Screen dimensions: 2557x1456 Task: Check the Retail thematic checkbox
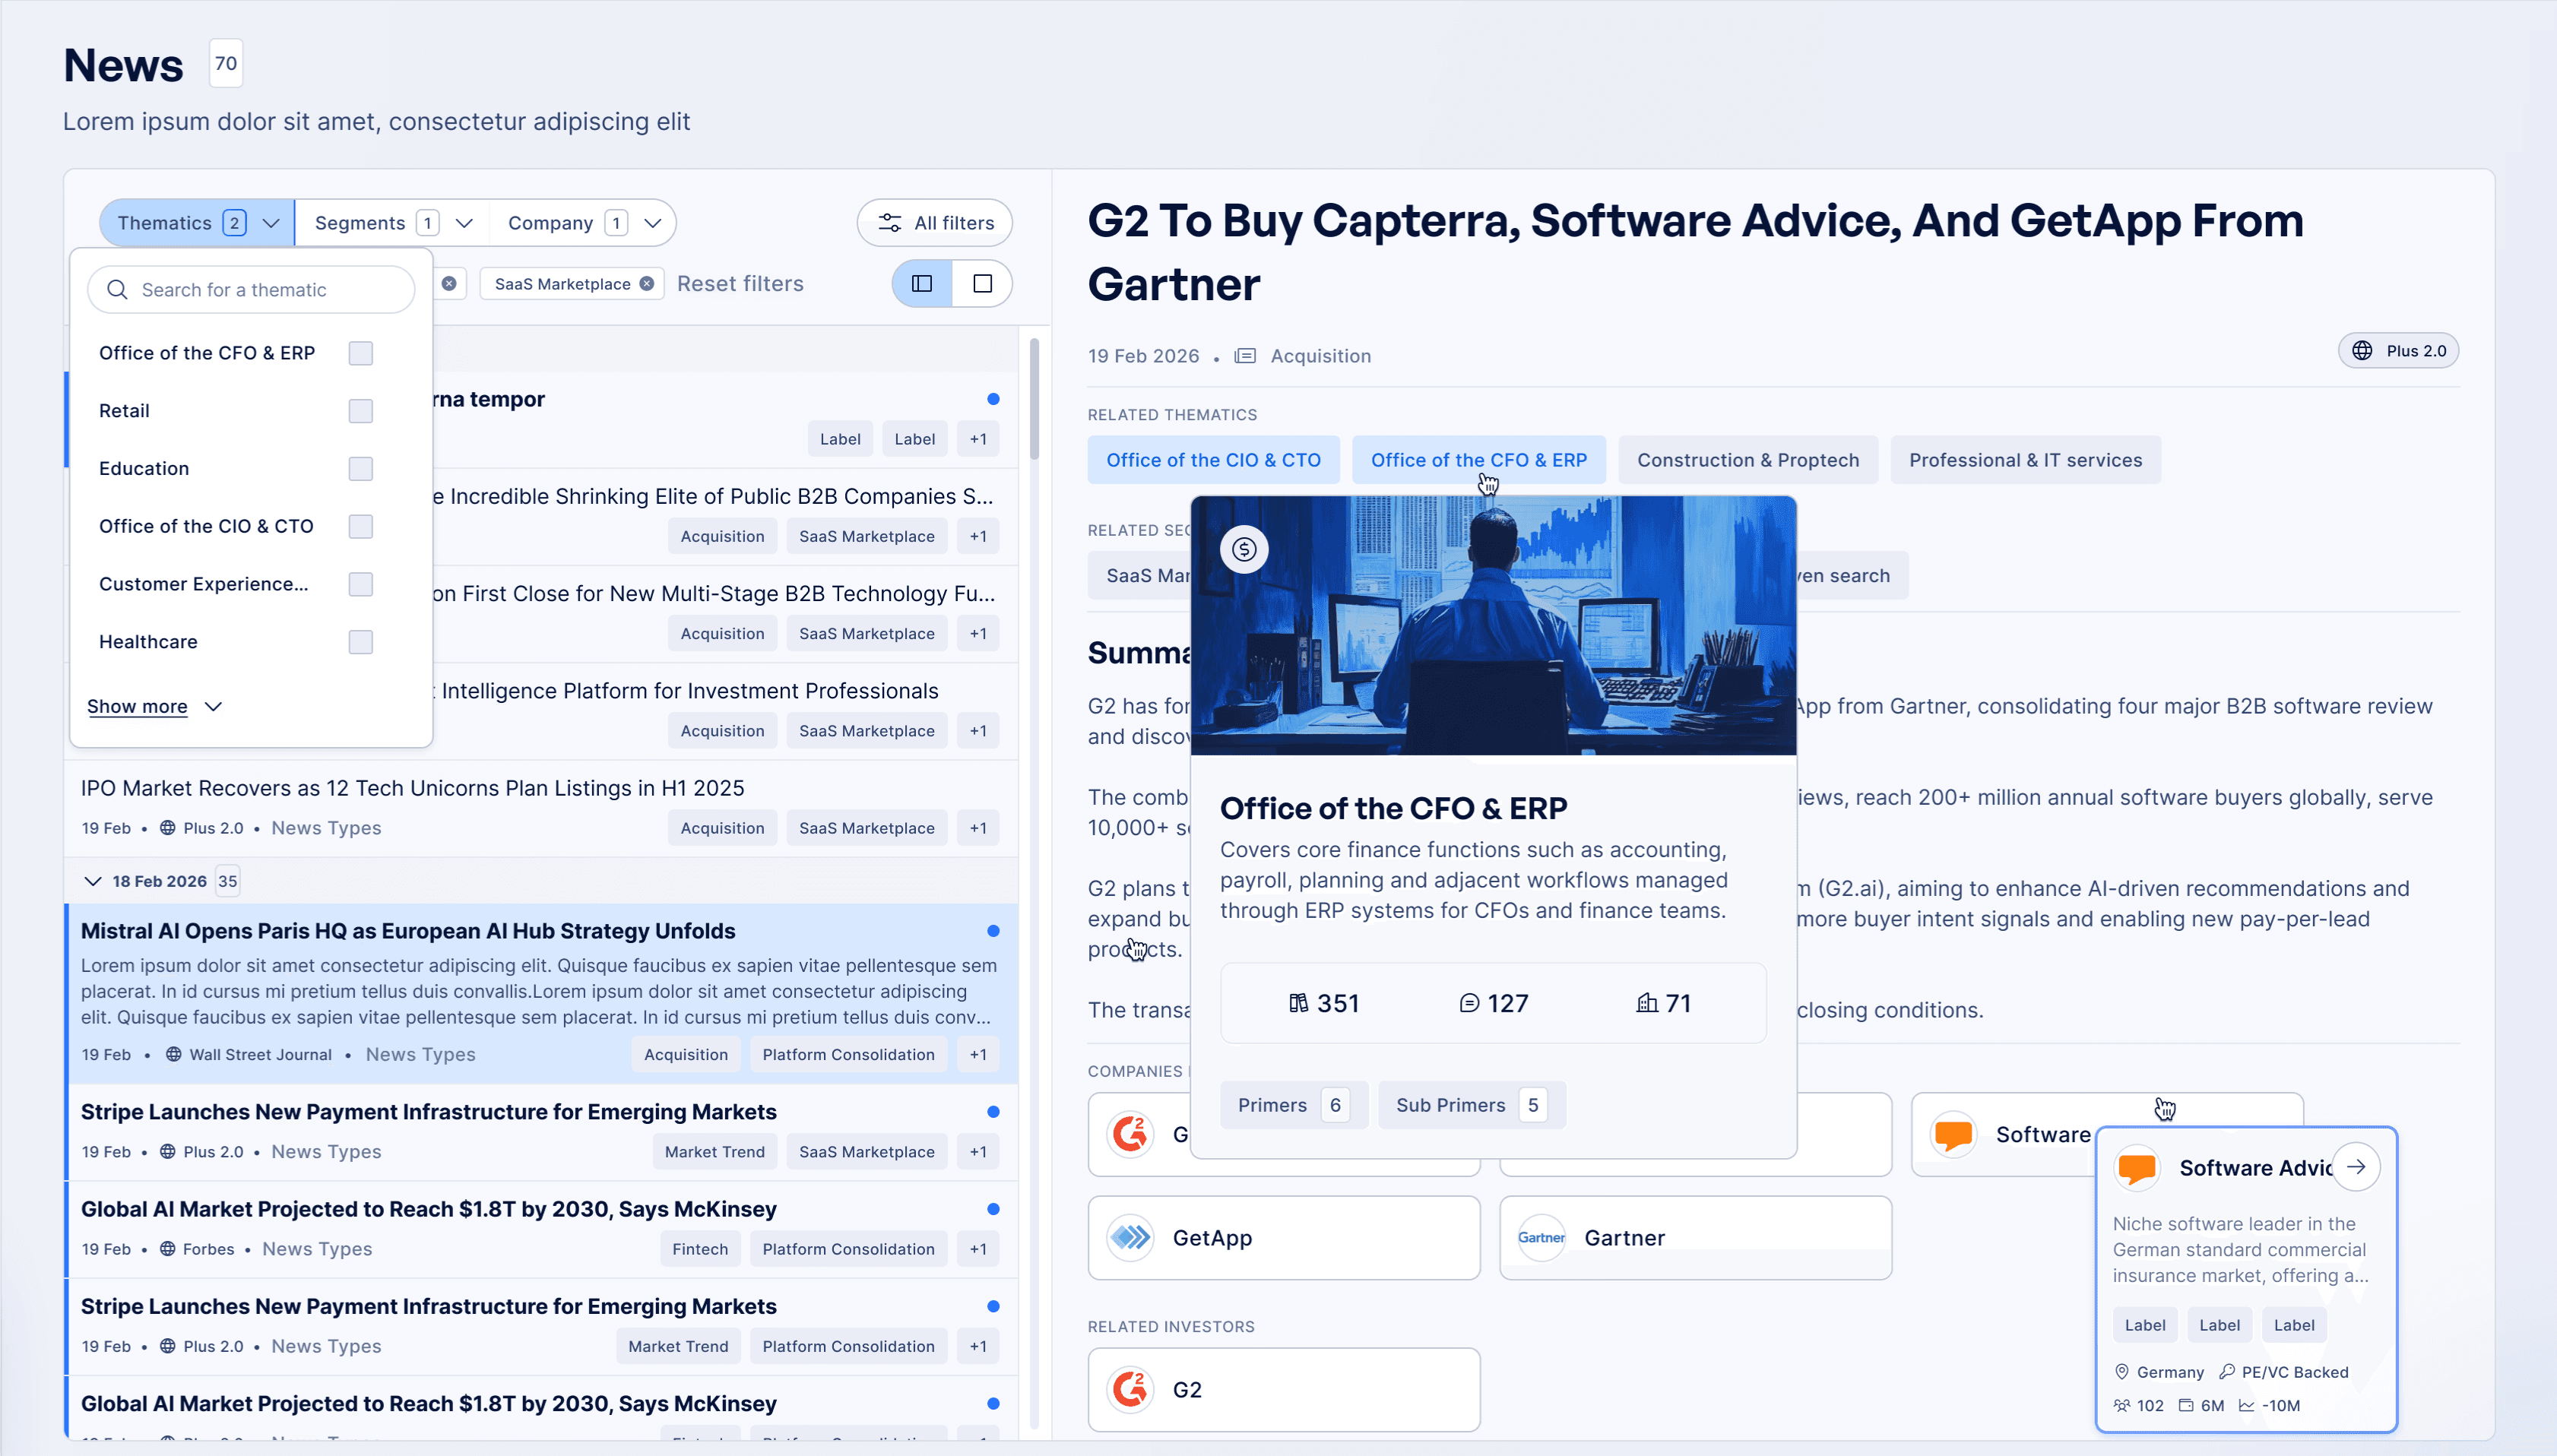point(360,411)
